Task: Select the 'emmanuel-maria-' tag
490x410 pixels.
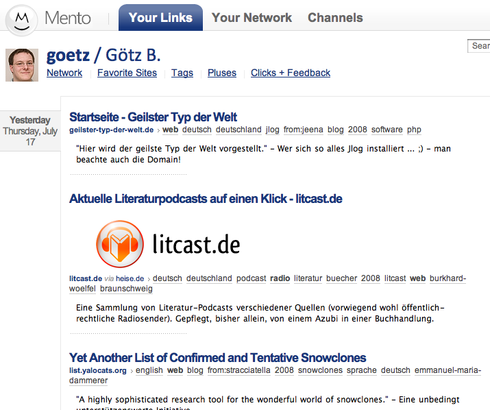Action: [x=448, y=370]
